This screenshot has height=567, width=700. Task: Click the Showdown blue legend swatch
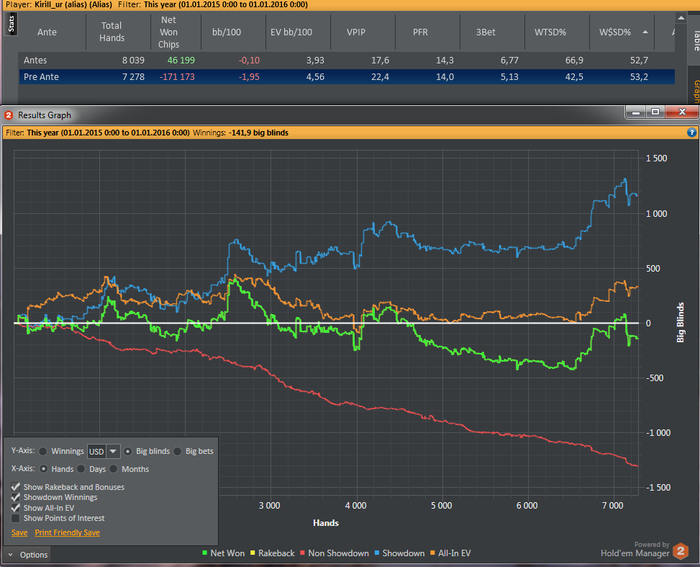coord(377,553)
